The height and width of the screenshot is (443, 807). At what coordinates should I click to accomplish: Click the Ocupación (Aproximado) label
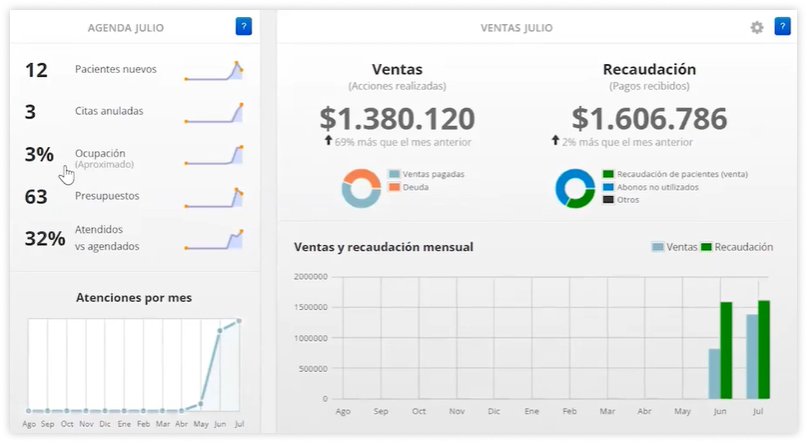tap(104, 158)
